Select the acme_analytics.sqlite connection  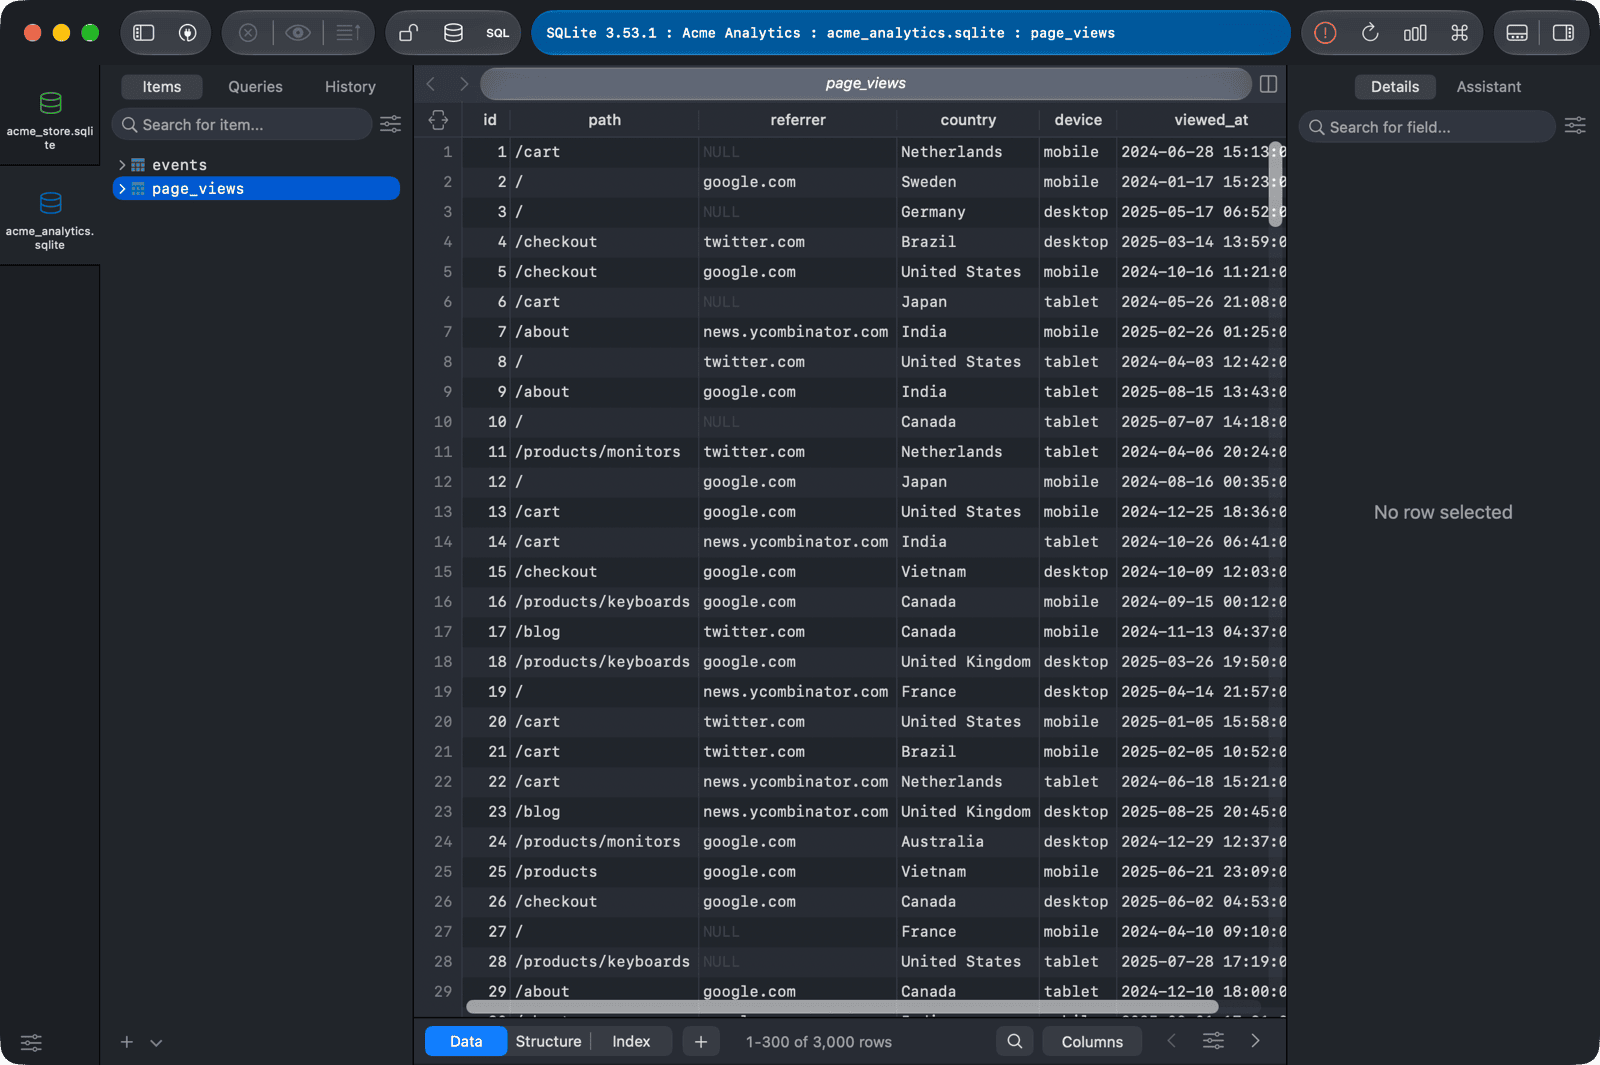pos(50,220)
